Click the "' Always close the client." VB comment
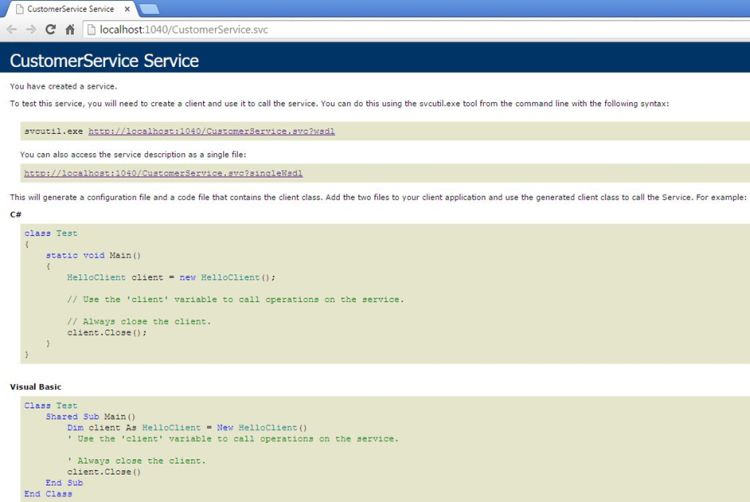Image resolution: width=750 pixels, height=502 pixels. 136,460
